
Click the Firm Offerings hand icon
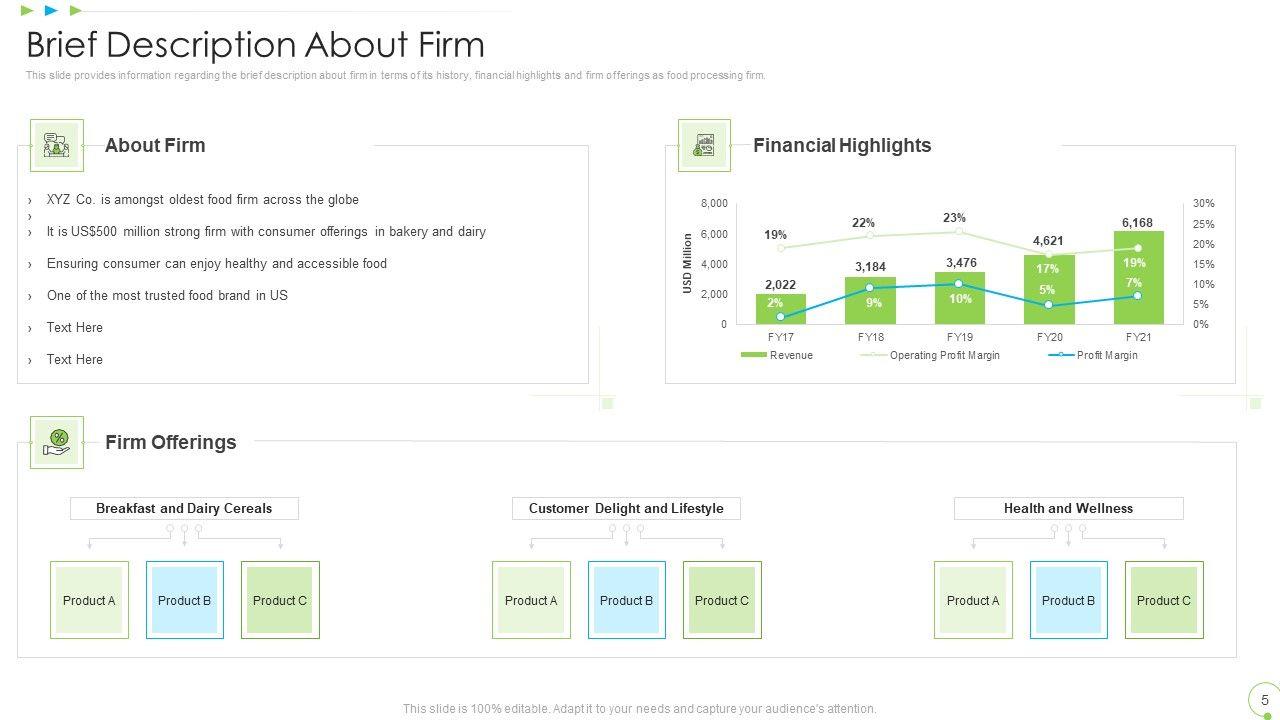tap(57, 442)
